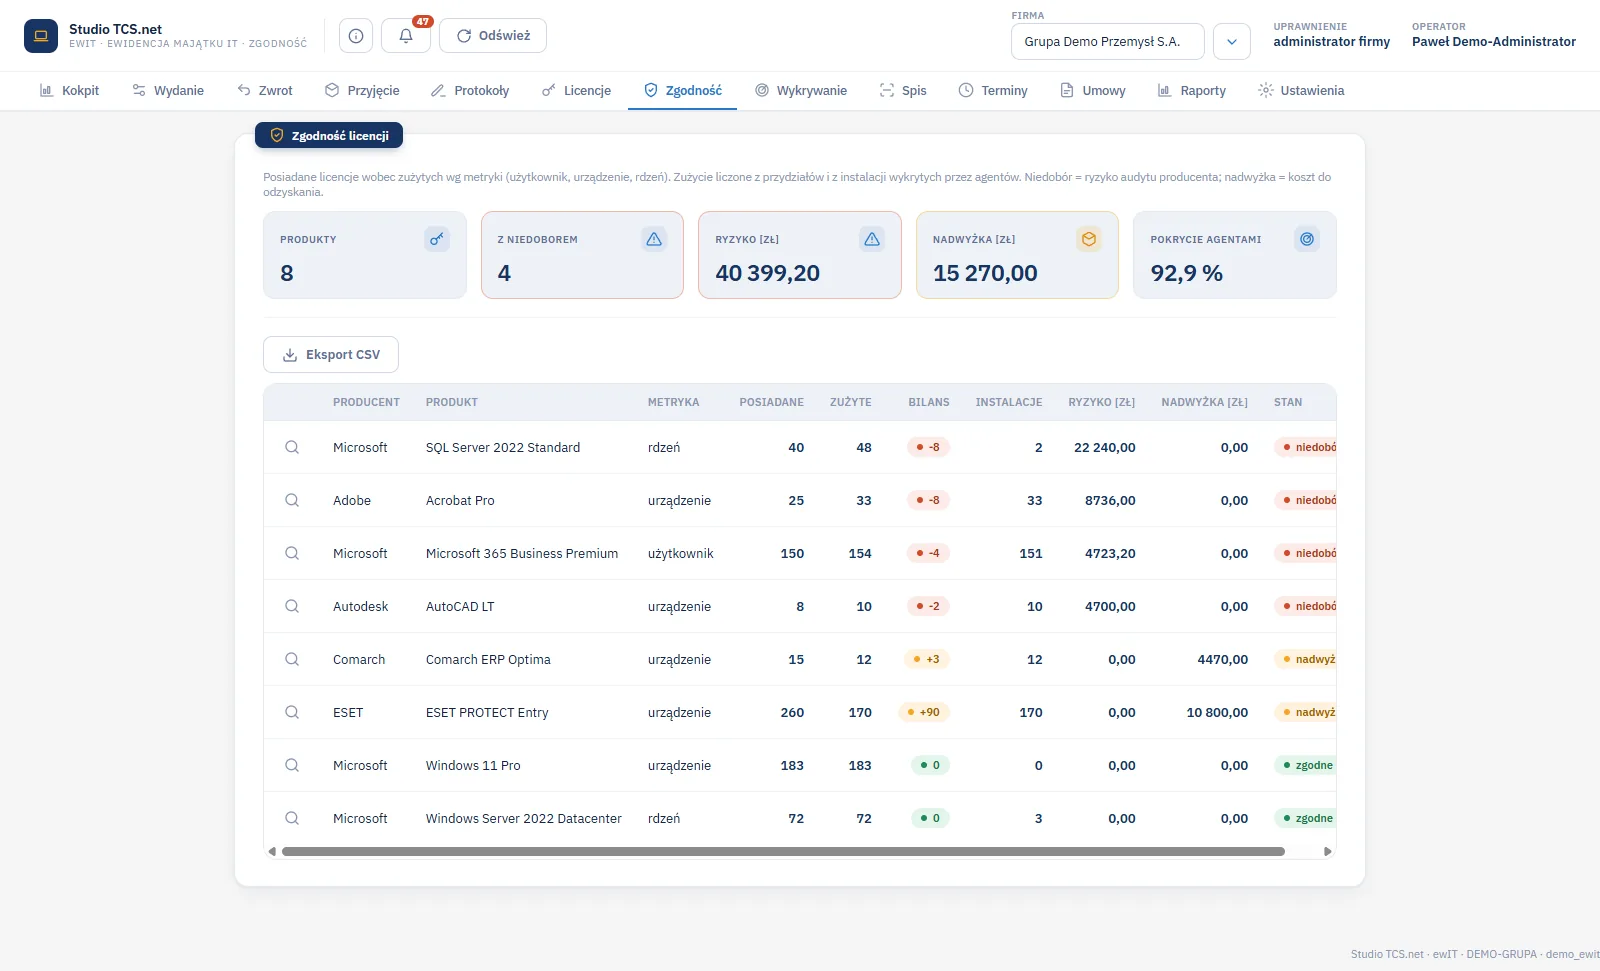Click zgodne status for Windows 11 Pro

point(1306,765)
